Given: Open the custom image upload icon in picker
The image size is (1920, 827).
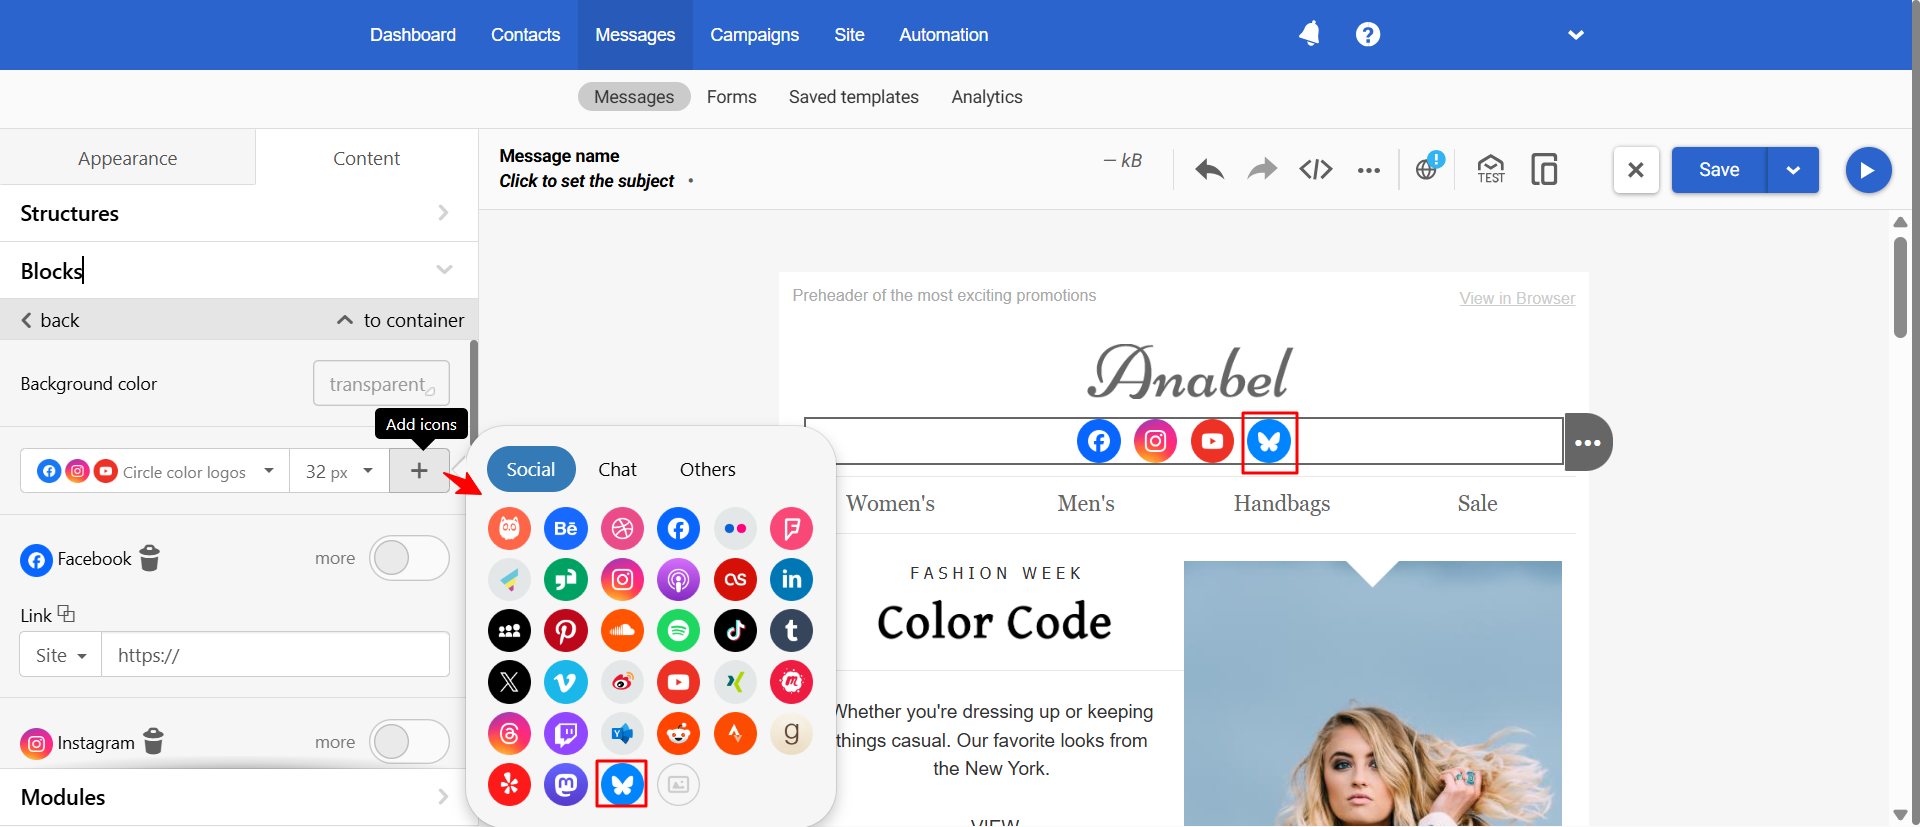Looking at the screenshot, I should click(678, 784).
